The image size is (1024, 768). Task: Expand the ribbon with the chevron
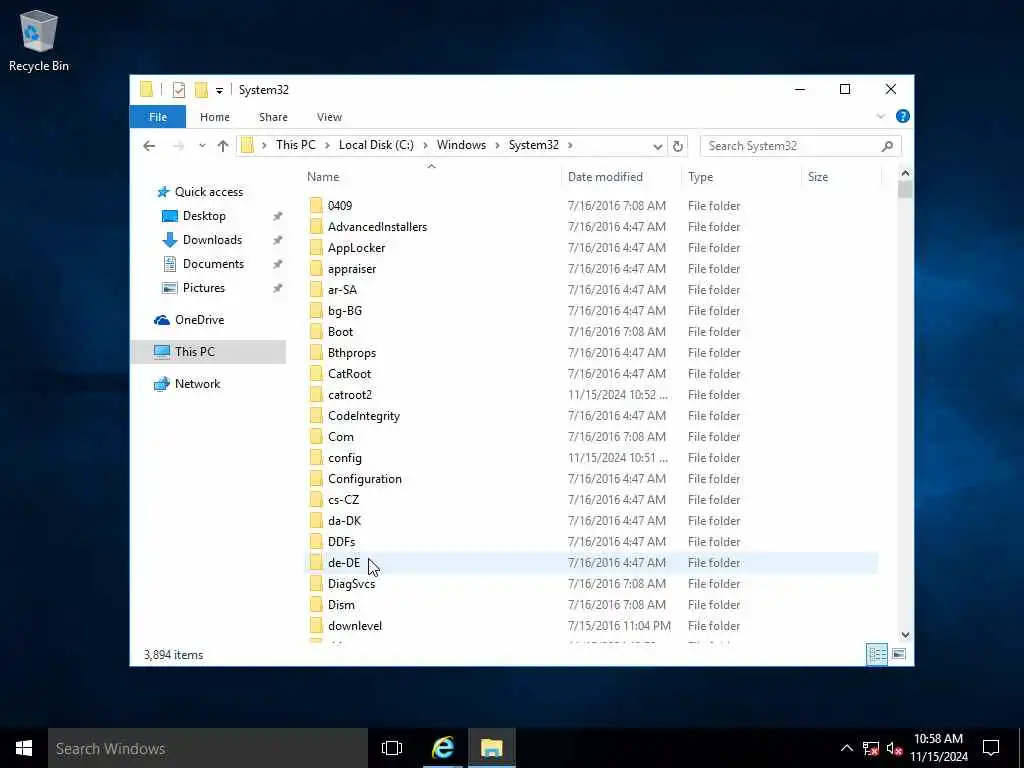pos(880,117)
